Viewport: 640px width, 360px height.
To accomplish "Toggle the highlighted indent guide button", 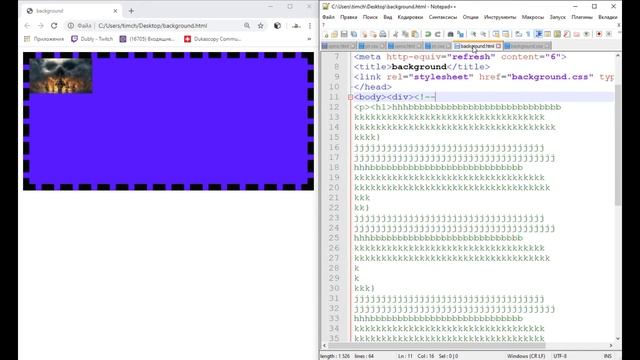I will (x=538, y=34).
